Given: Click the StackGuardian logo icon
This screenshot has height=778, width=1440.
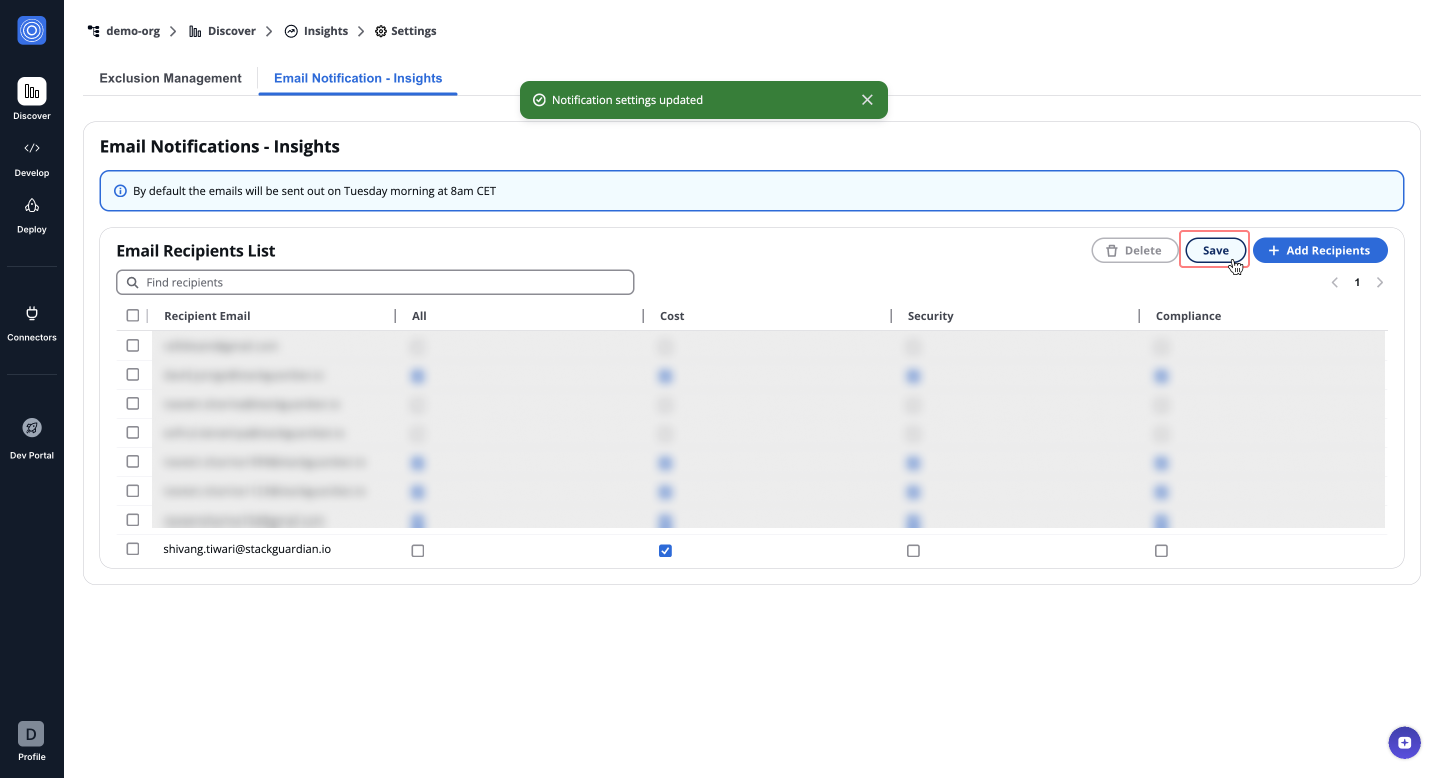Looking at the screenshot, I should coord(32,31).
